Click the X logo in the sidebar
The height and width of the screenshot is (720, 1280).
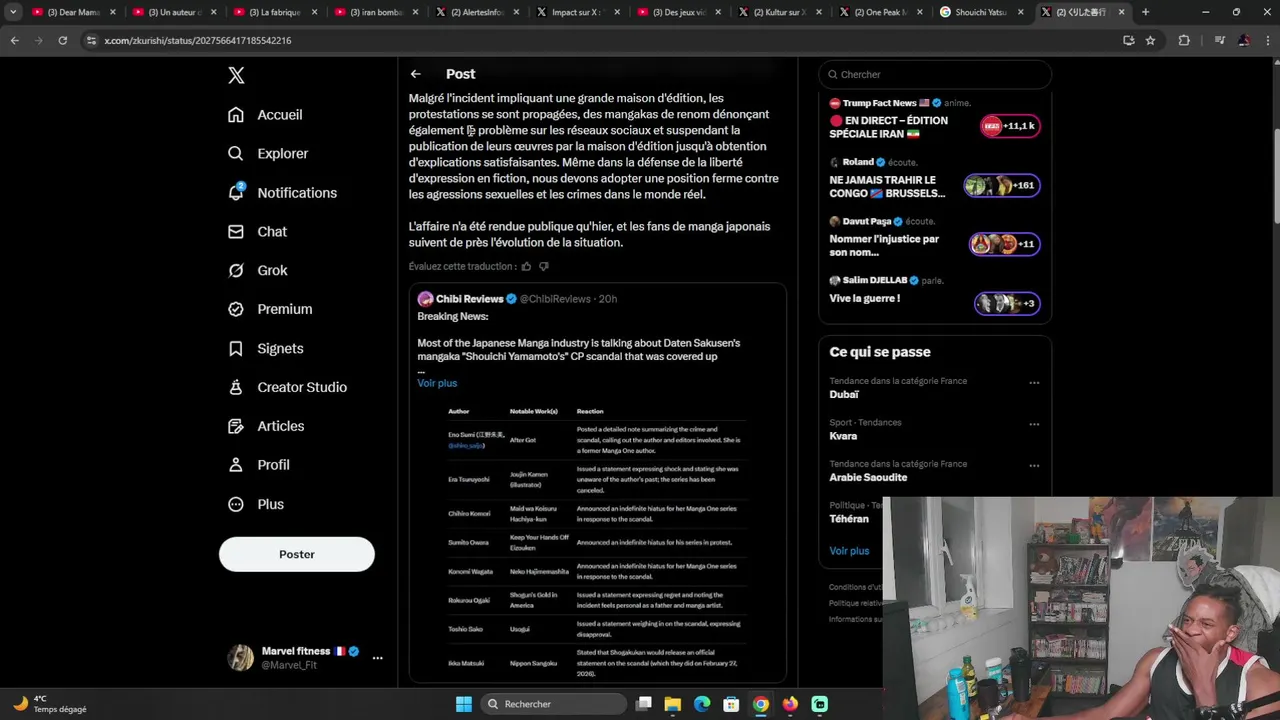click(x=236, y=75)
